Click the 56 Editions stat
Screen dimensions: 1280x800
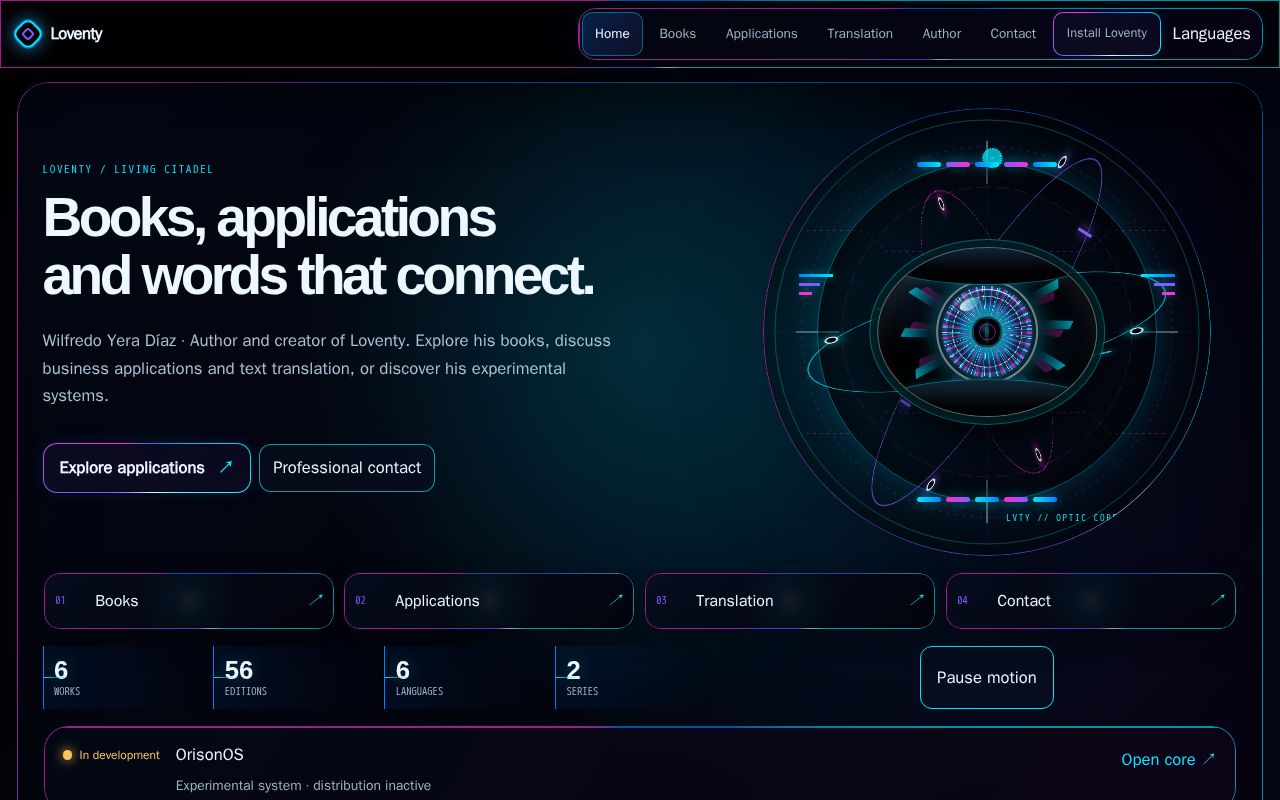tap(295, 677)
